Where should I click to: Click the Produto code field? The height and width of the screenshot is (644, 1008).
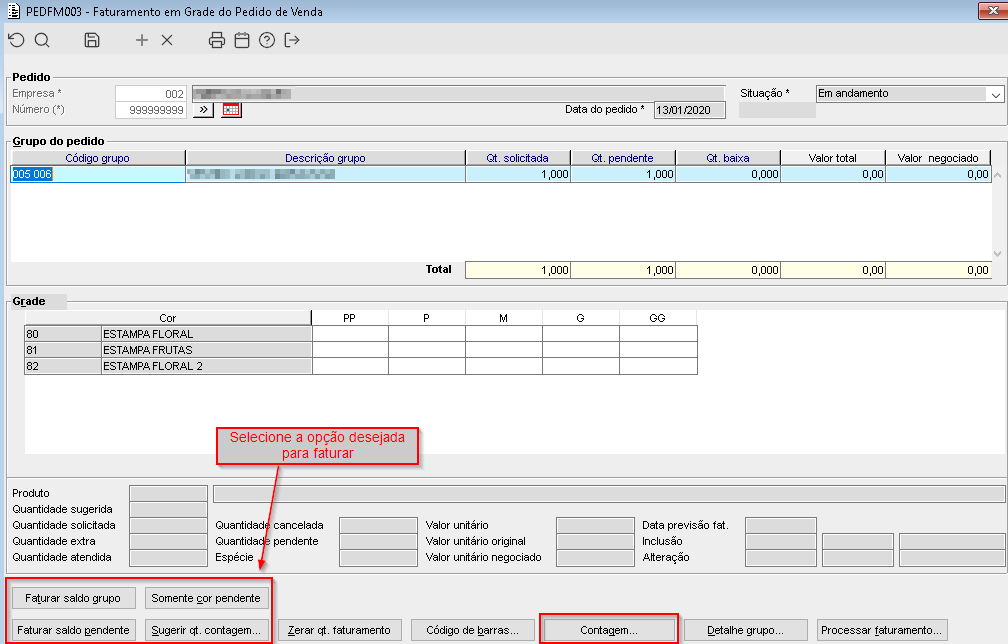point(168,494)
